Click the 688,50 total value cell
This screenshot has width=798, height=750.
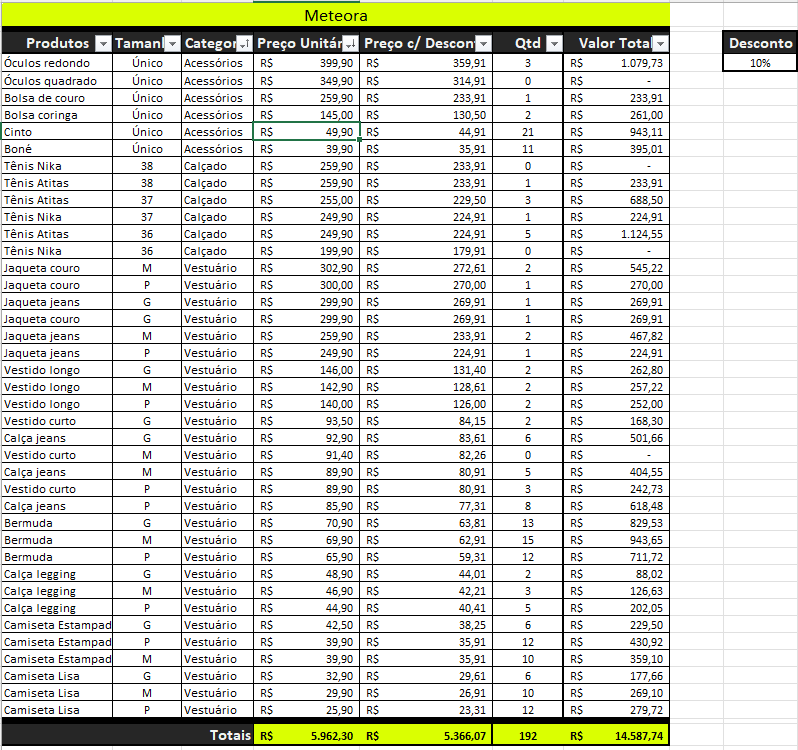(x=616, y=200)
